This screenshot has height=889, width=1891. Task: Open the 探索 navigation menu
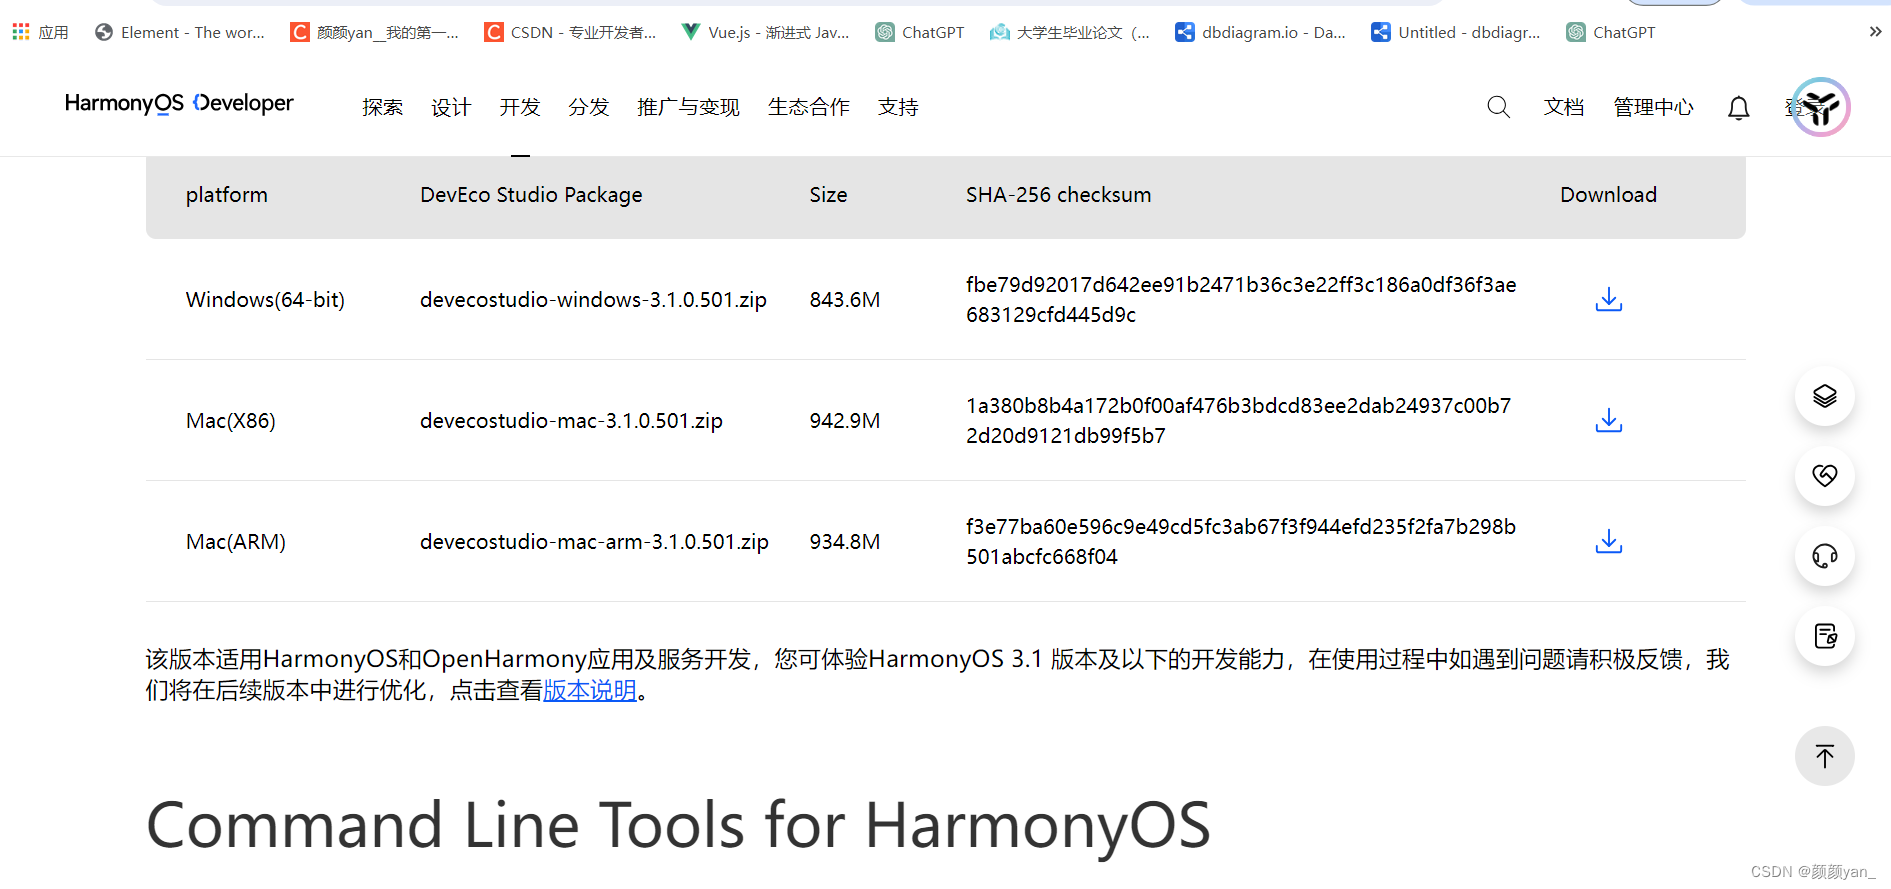[x=382, y=107]
